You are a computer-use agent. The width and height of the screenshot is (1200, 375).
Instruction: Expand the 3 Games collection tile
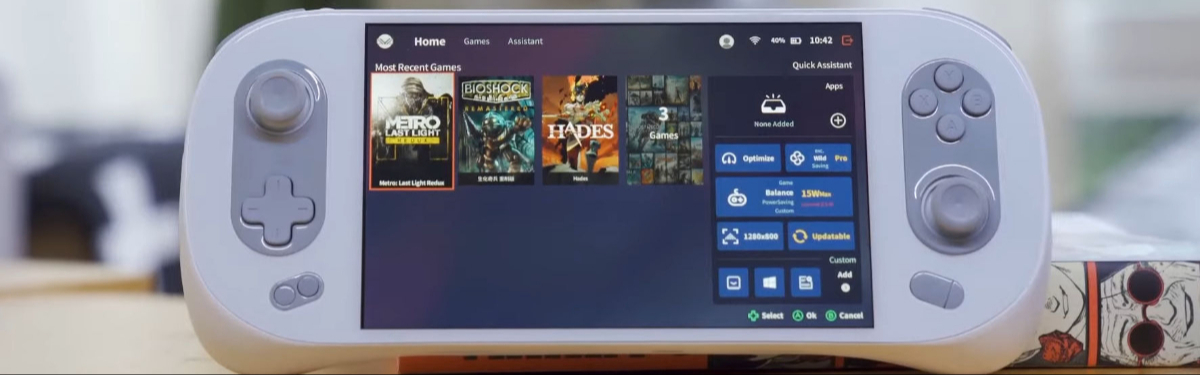pos(664,129)
